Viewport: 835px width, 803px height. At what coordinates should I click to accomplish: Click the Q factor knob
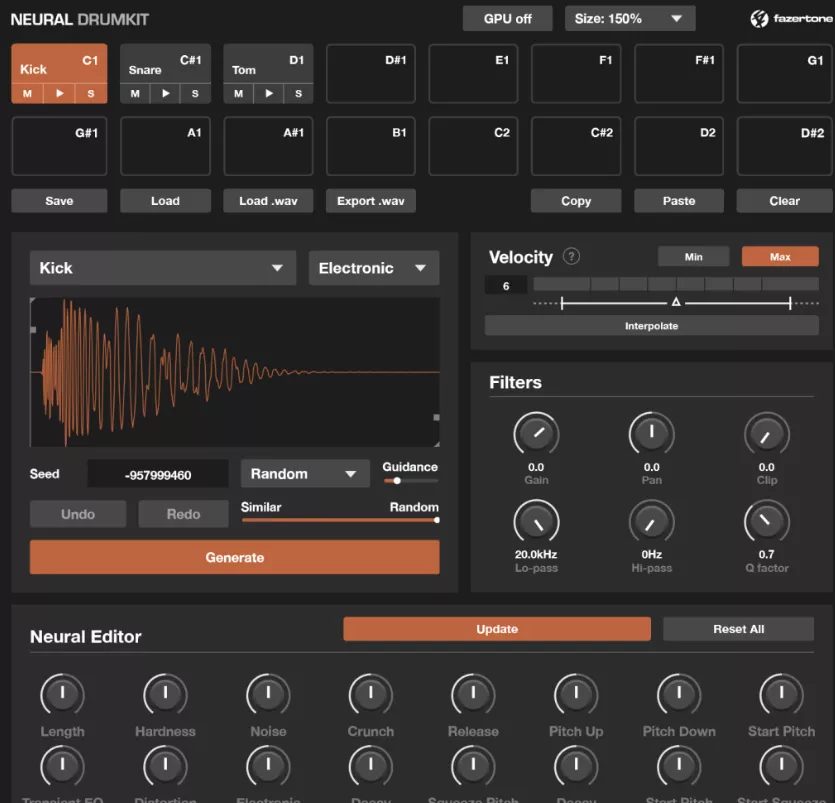766,522
